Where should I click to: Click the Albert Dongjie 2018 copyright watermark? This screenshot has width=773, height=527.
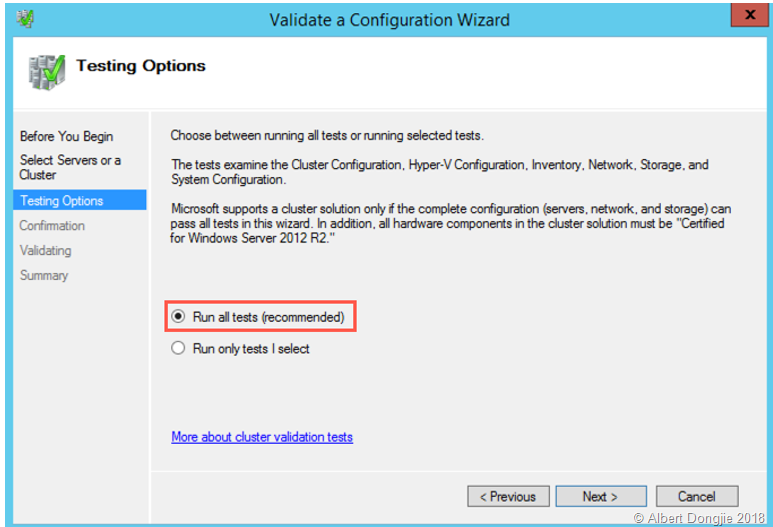pyautogui.click(x=702, y=518)
